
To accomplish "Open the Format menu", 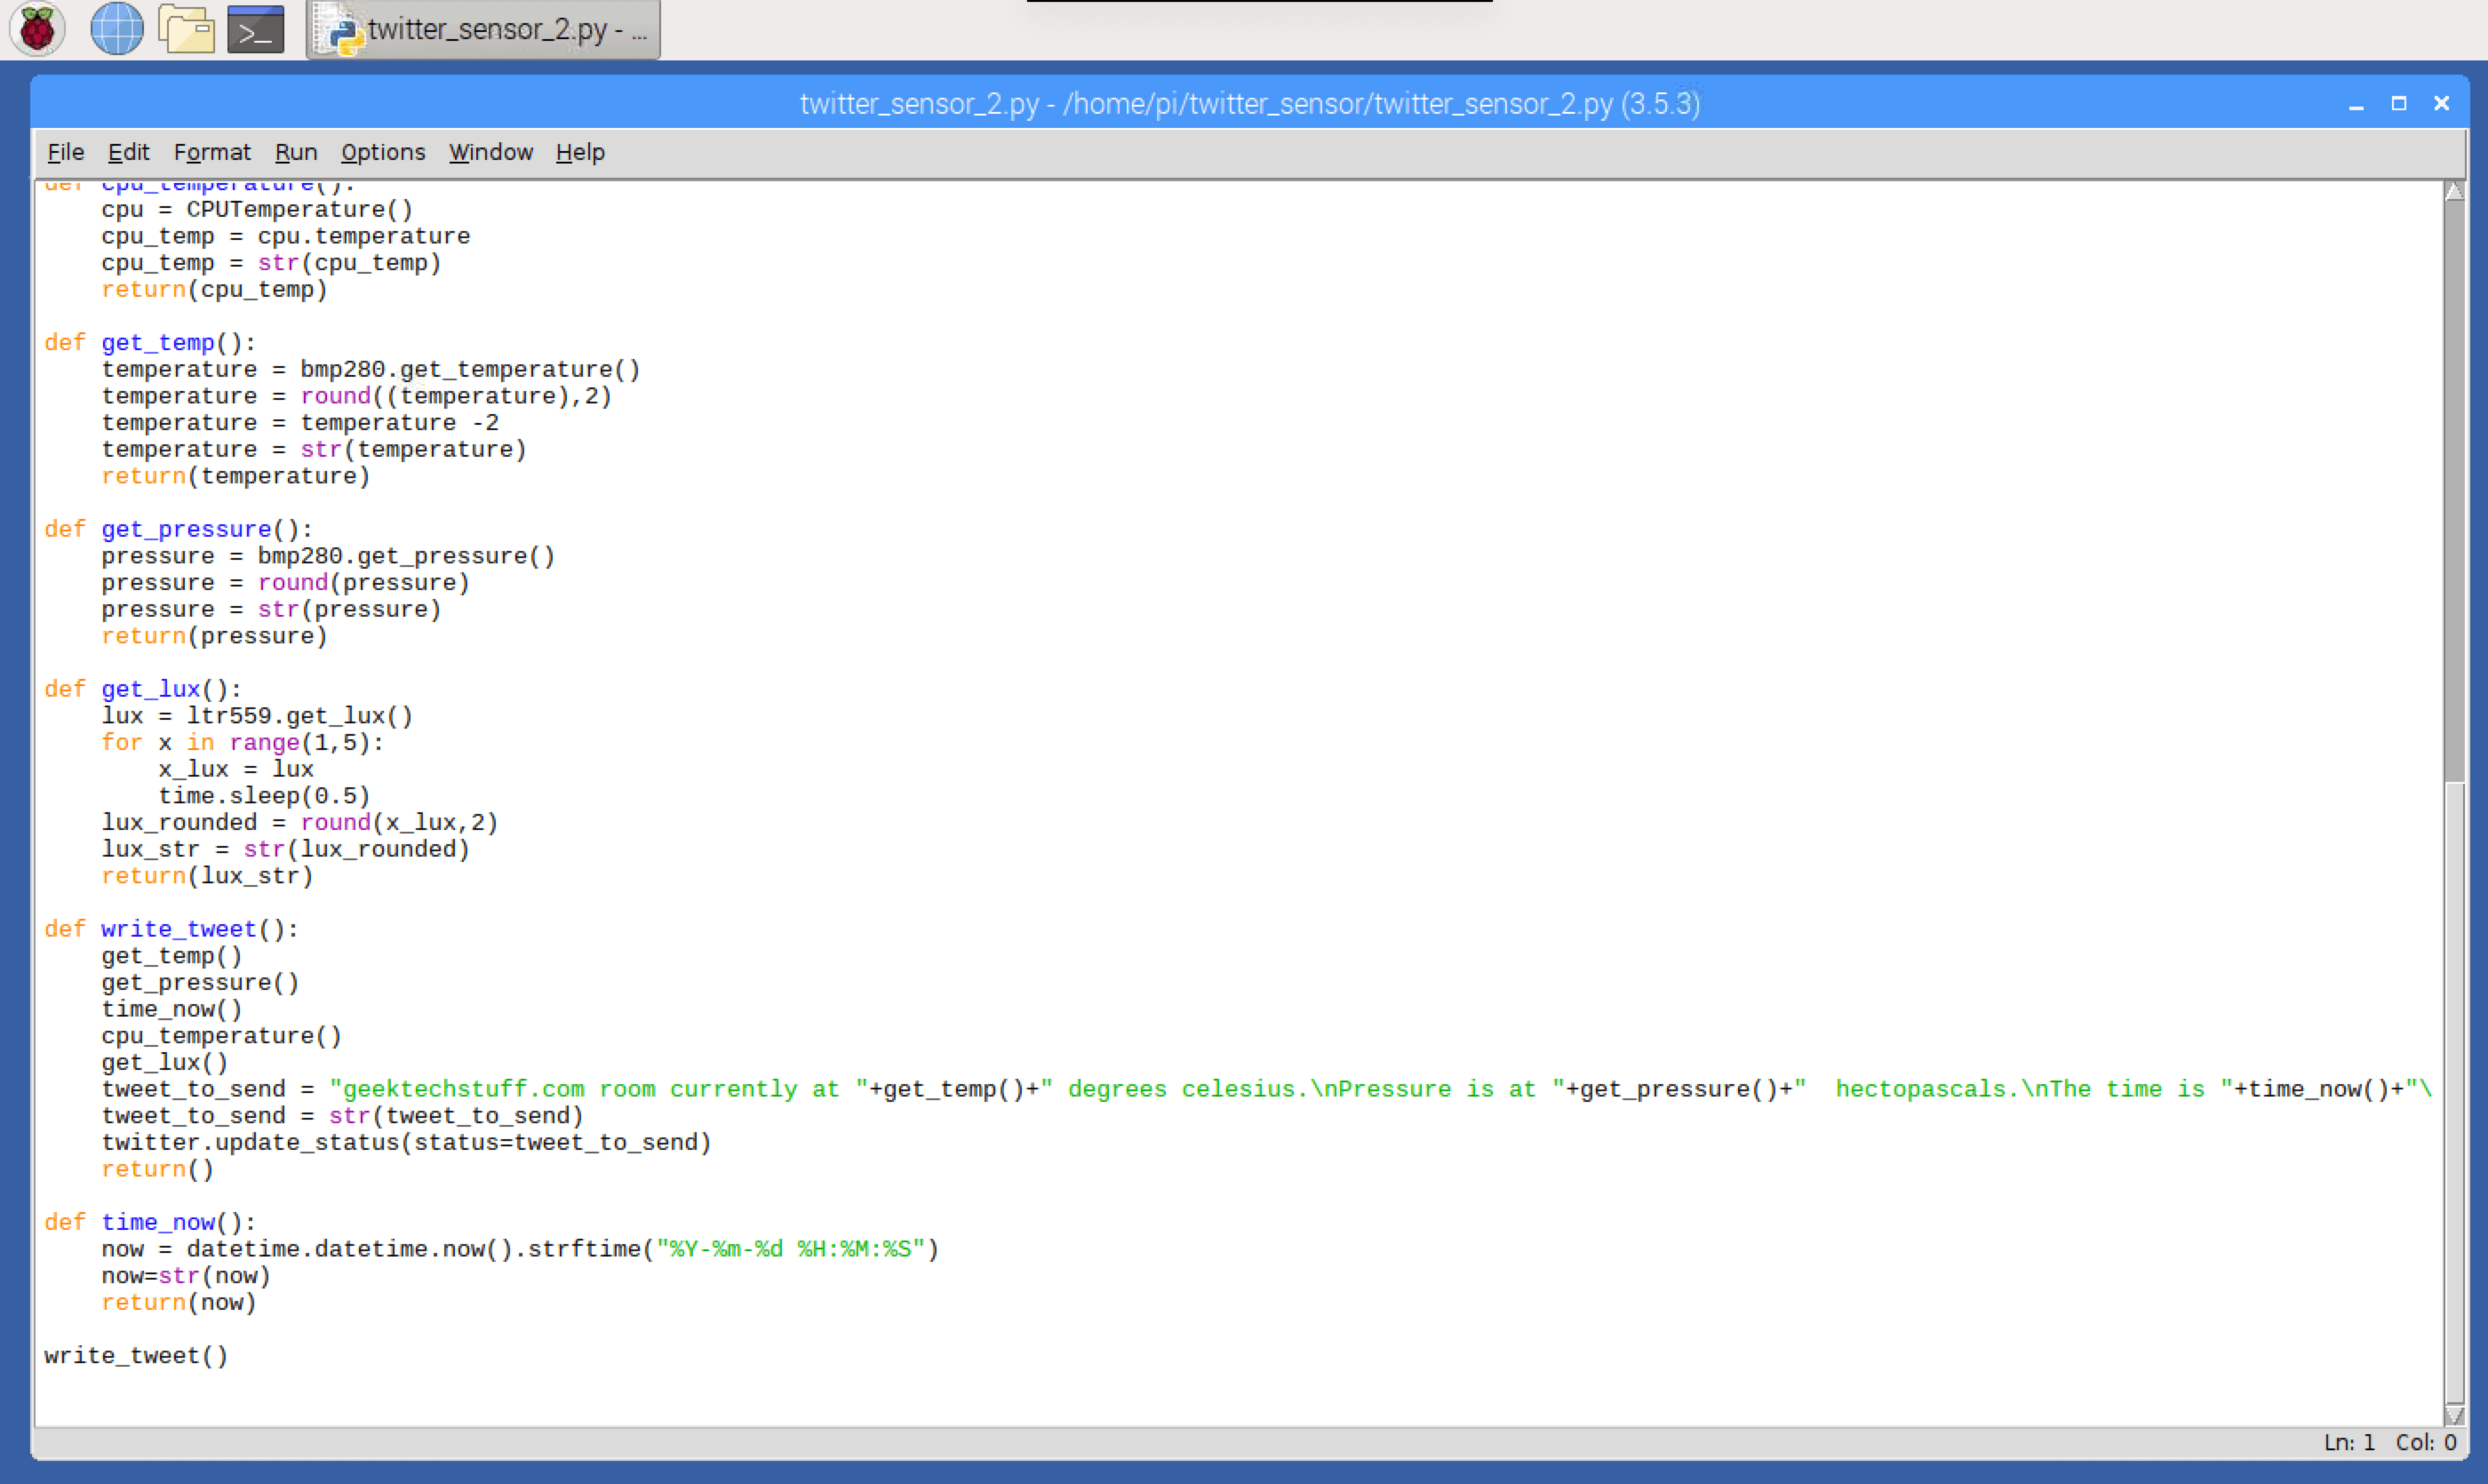I will tap(212, 152).
